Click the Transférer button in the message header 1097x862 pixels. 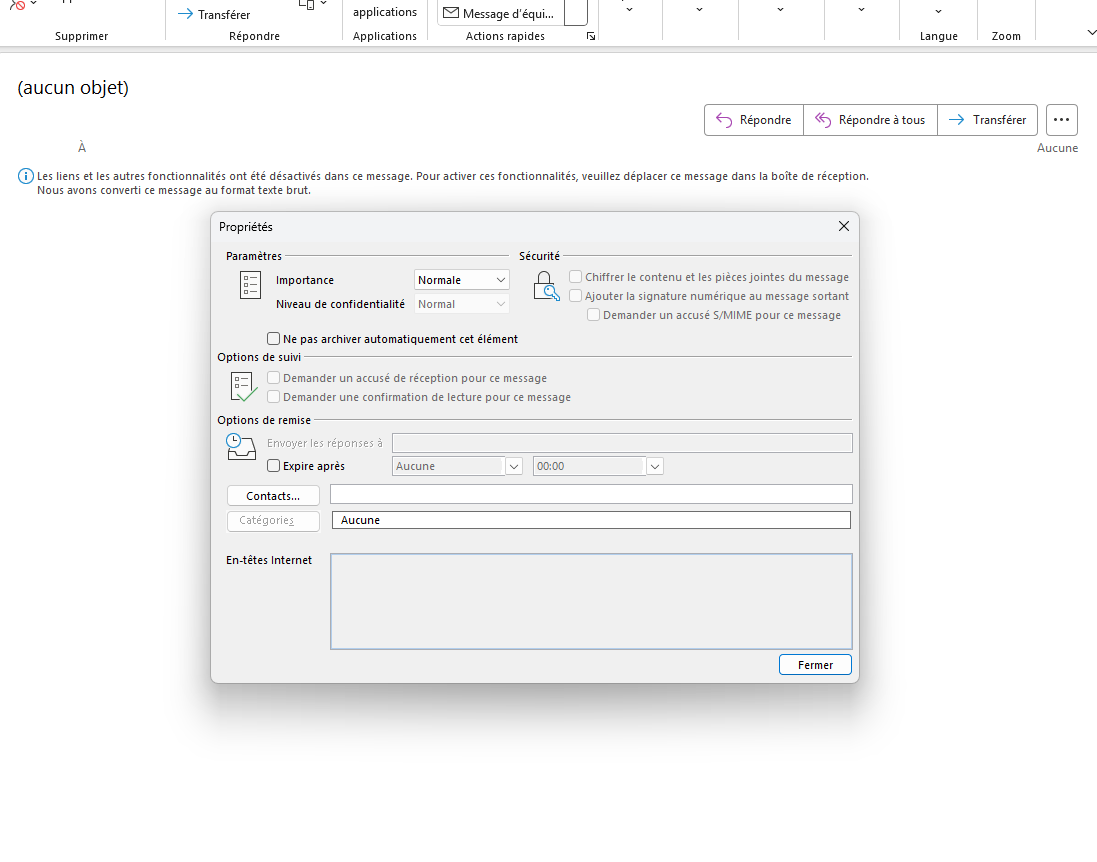coord(987,120)
